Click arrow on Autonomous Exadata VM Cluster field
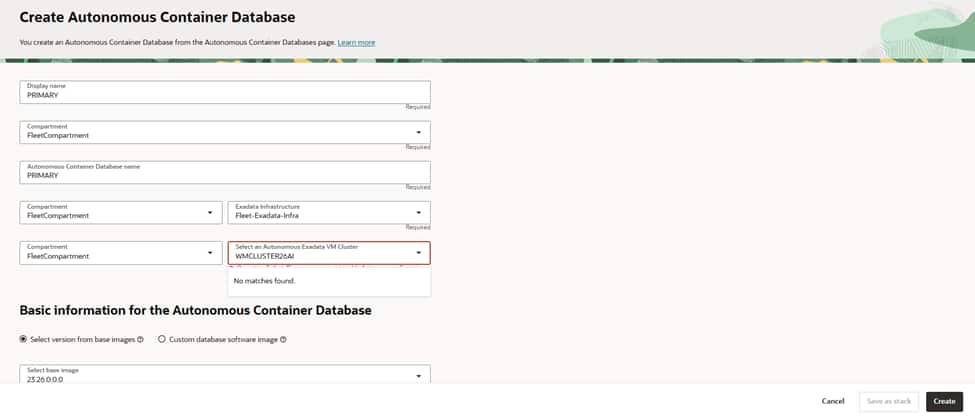 [x=418, y=252]
